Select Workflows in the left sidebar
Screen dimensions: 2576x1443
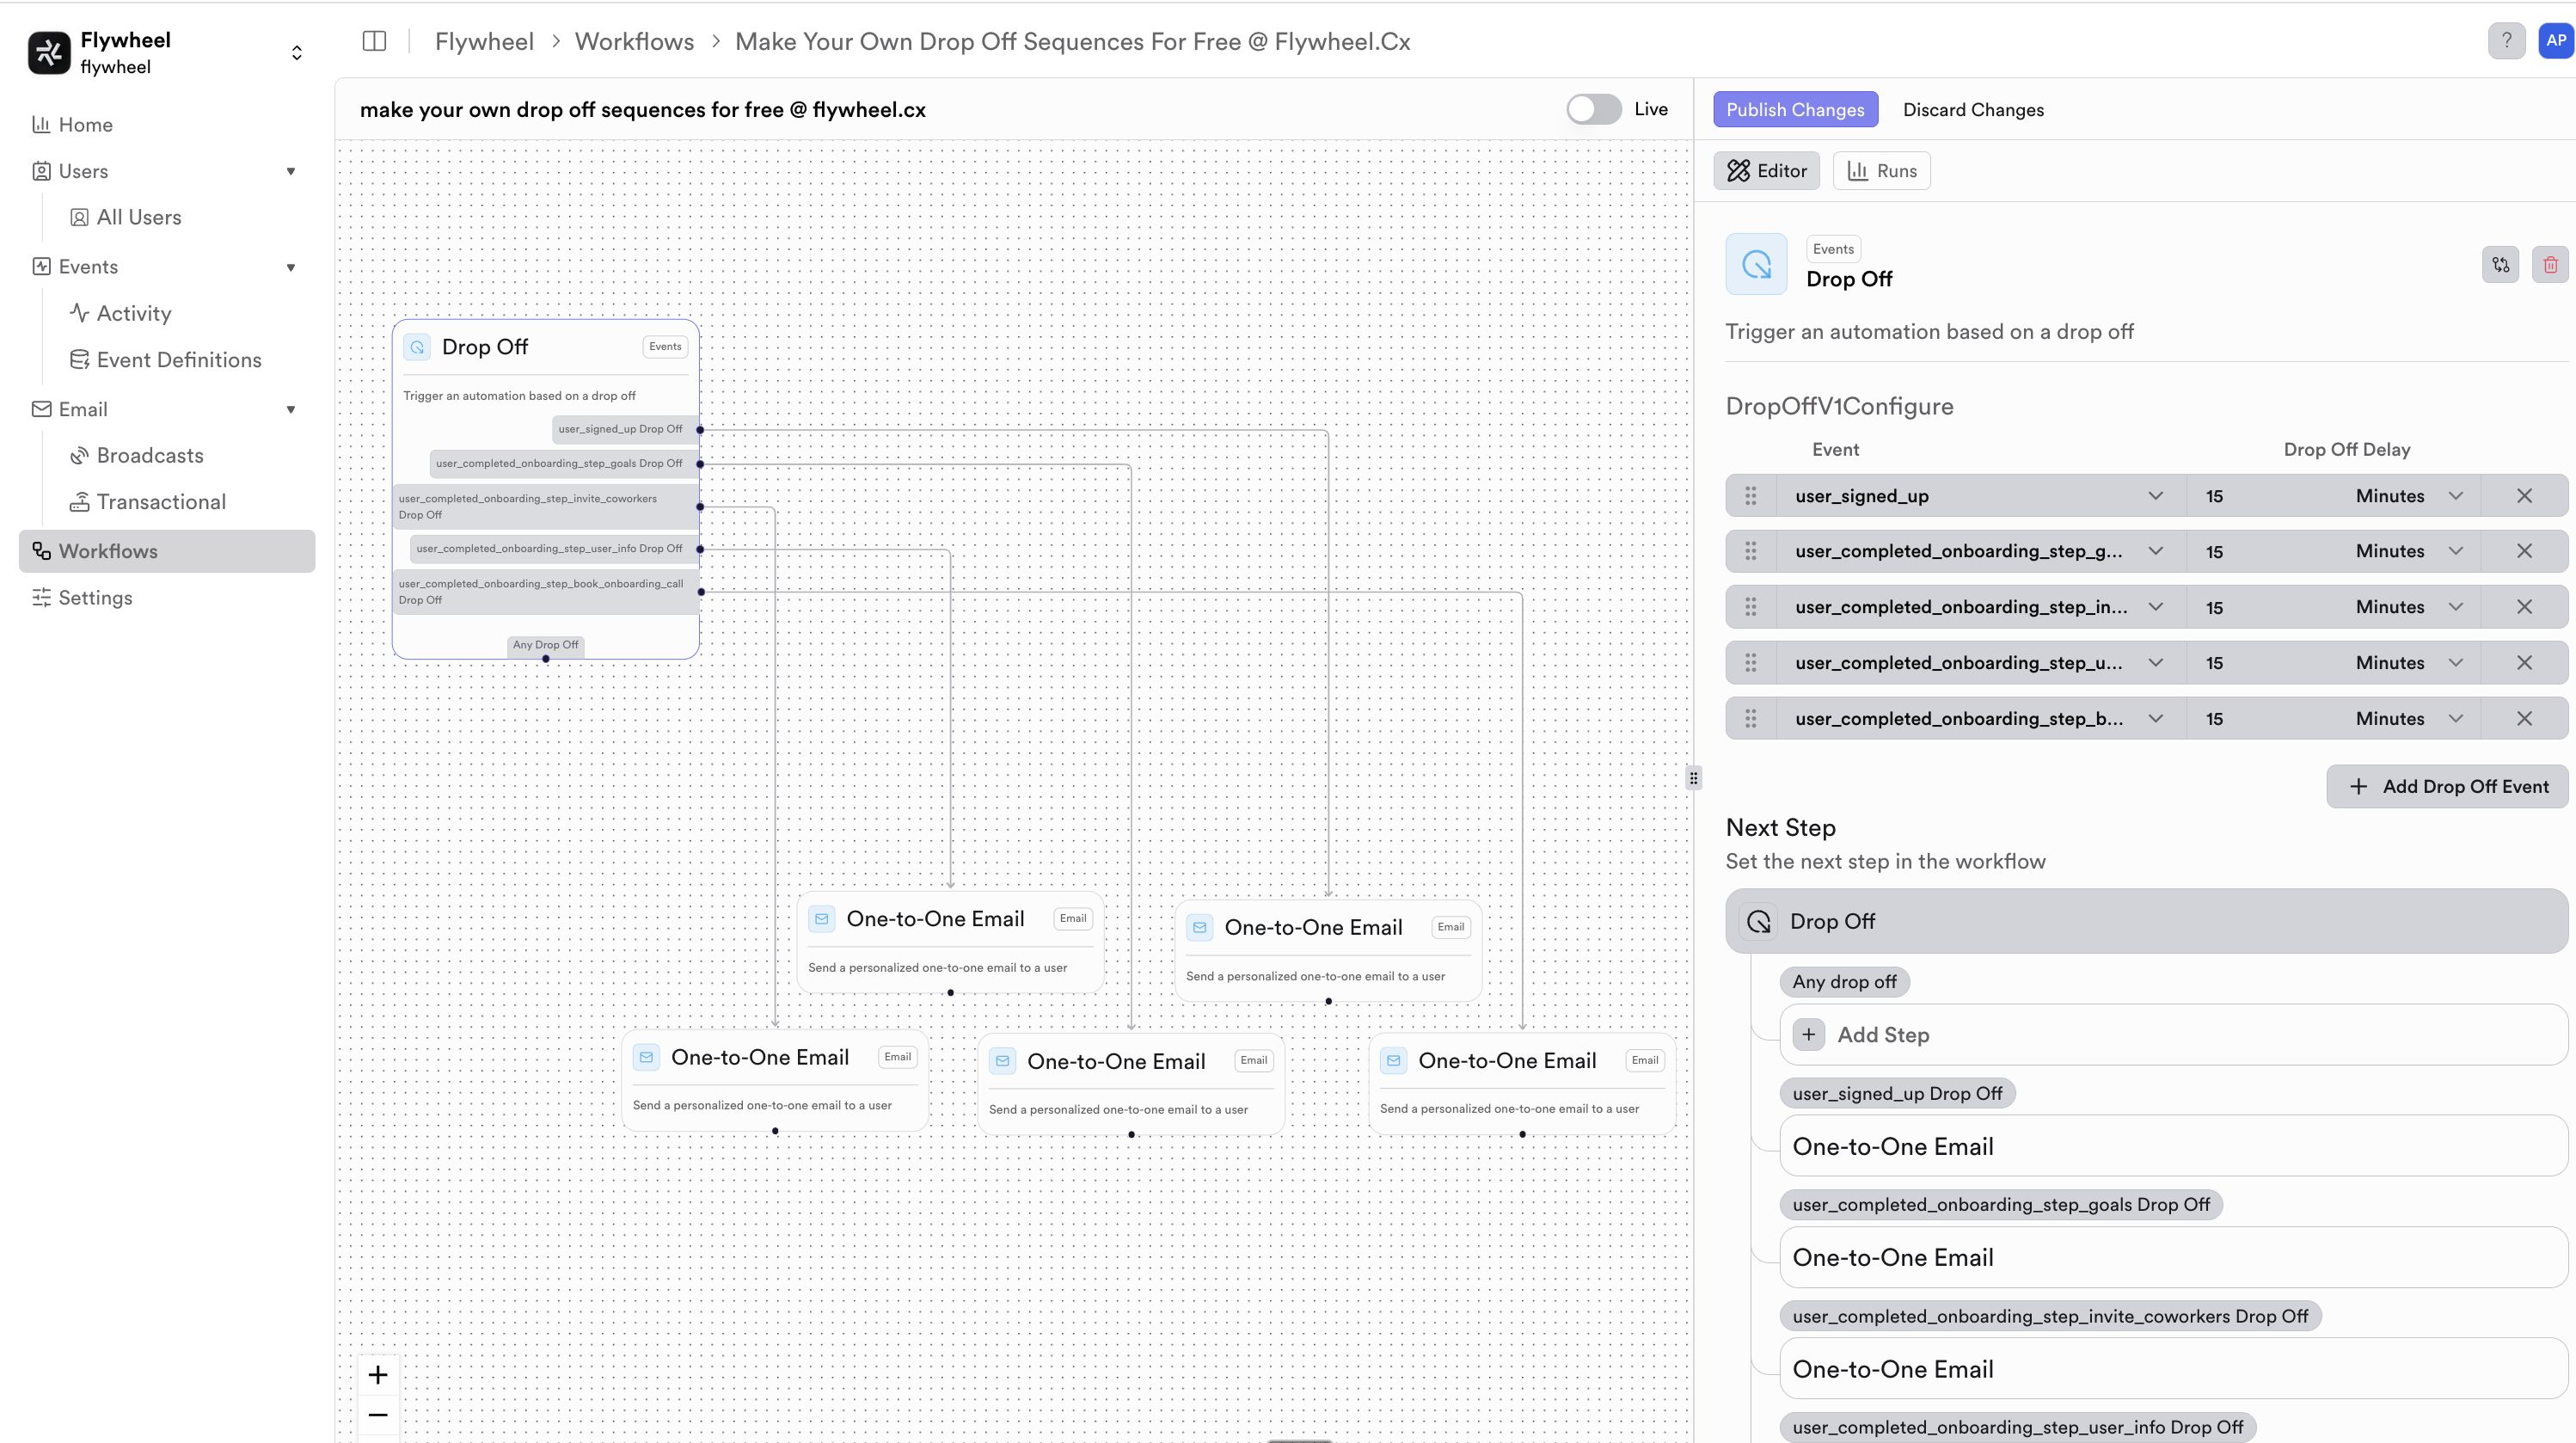[x=110, y=550]
